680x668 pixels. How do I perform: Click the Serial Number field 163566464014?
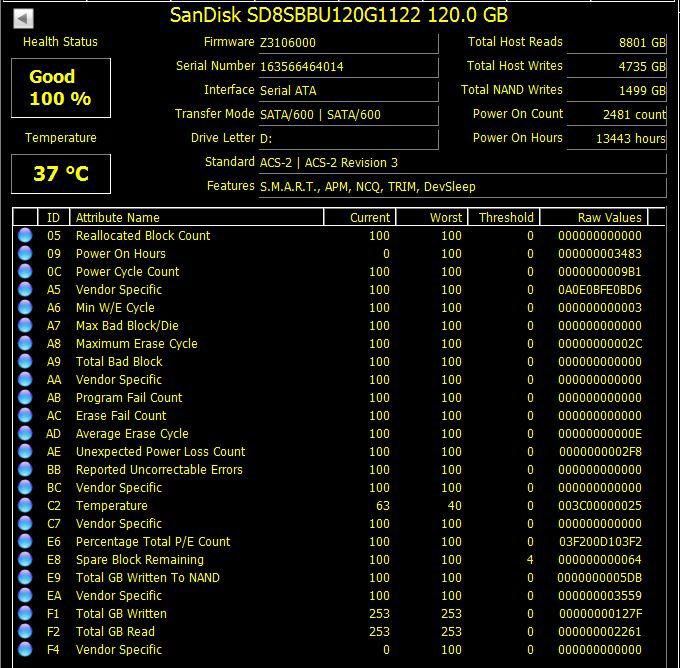pyautogui.click(x=349, y=67)
